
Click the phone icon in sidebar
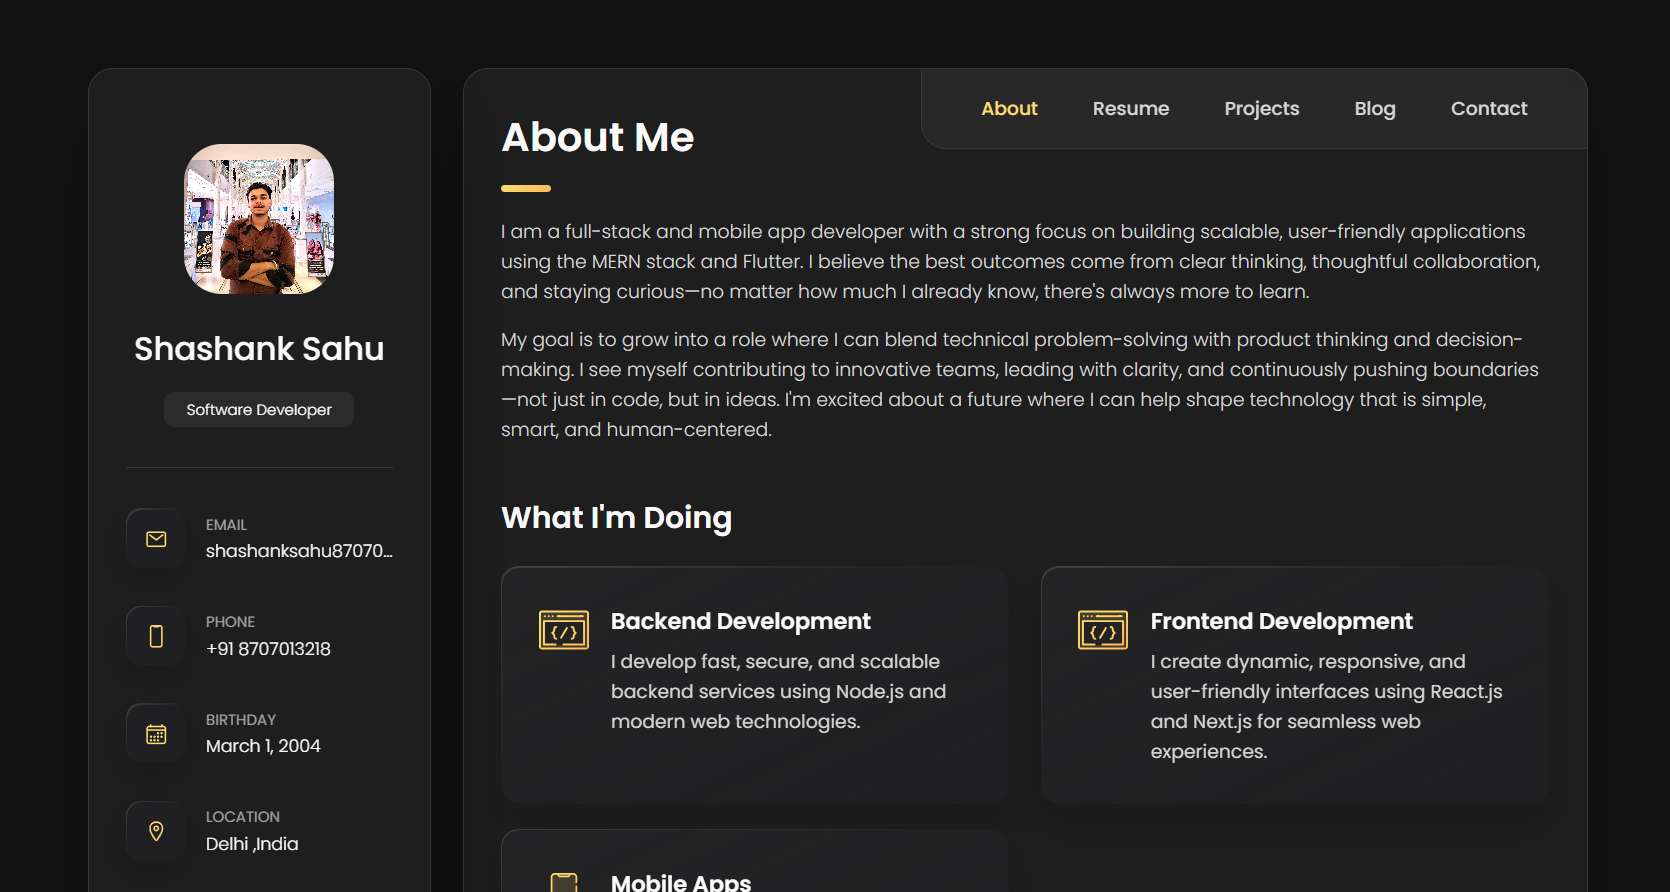tap(156, 636)
